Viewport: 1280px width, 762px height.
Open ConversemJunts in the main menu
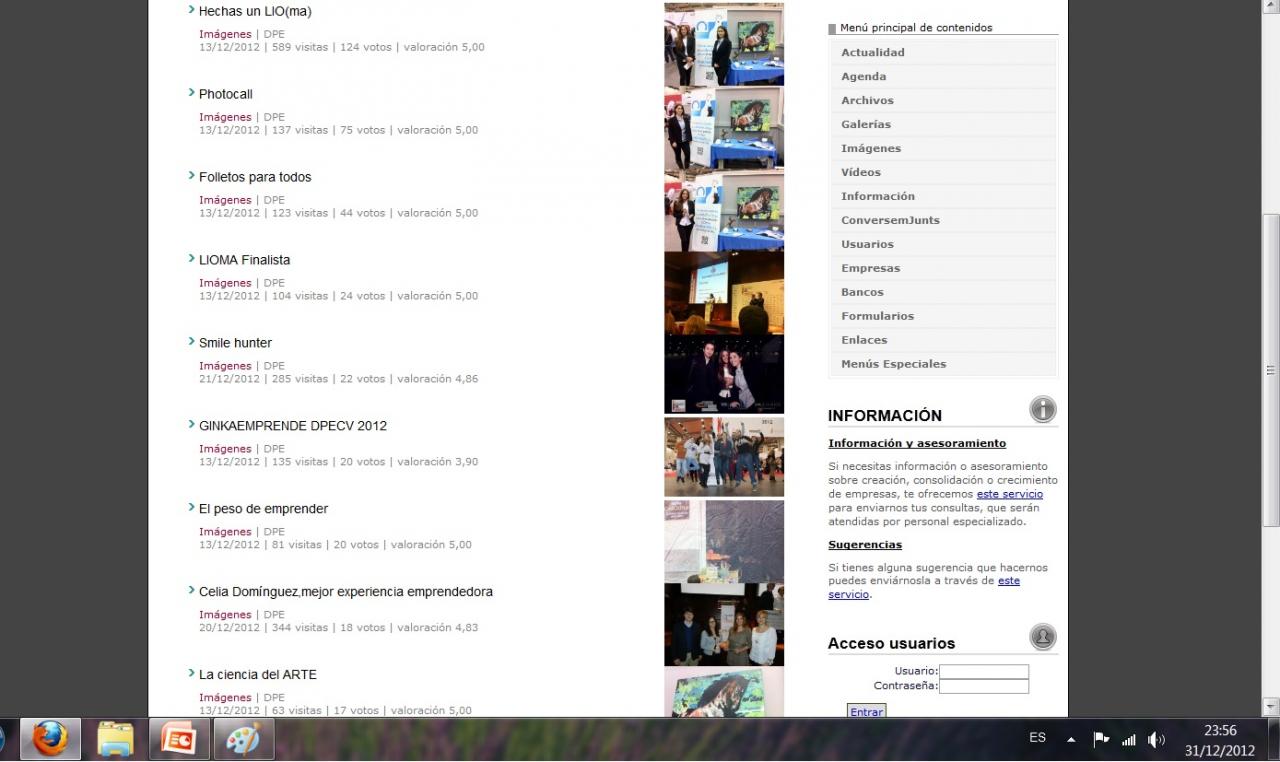tap(943, 220)
